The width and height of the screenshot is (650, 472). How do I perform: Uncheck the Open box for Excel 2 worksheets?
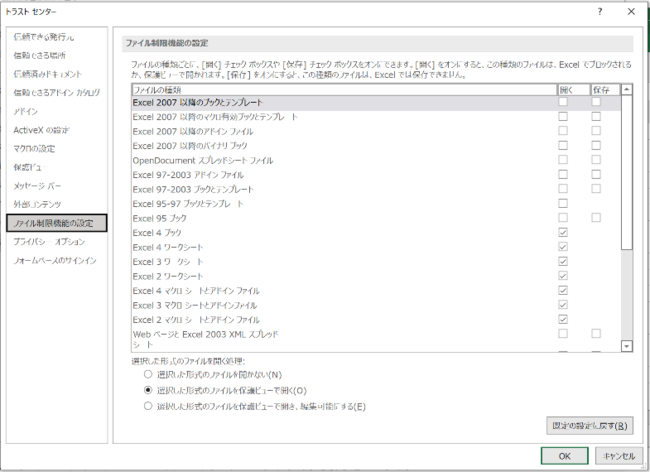(x=563, y=276)
